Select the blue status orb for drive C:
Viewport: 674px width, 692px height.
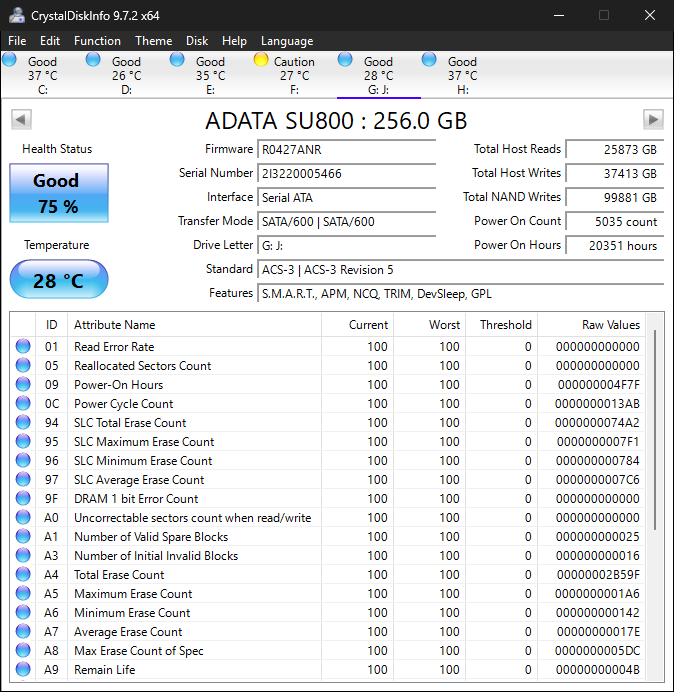[9, 60]
